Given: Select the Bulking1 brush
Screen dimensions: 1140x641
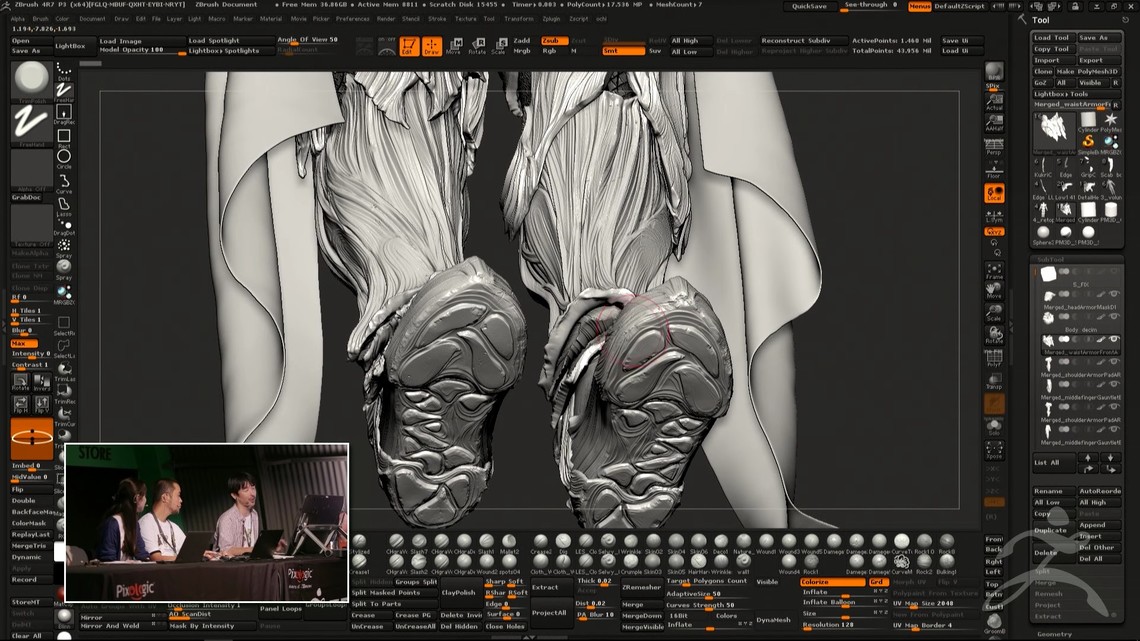Looking at the screenshot, I should click(x=947, y=563).
